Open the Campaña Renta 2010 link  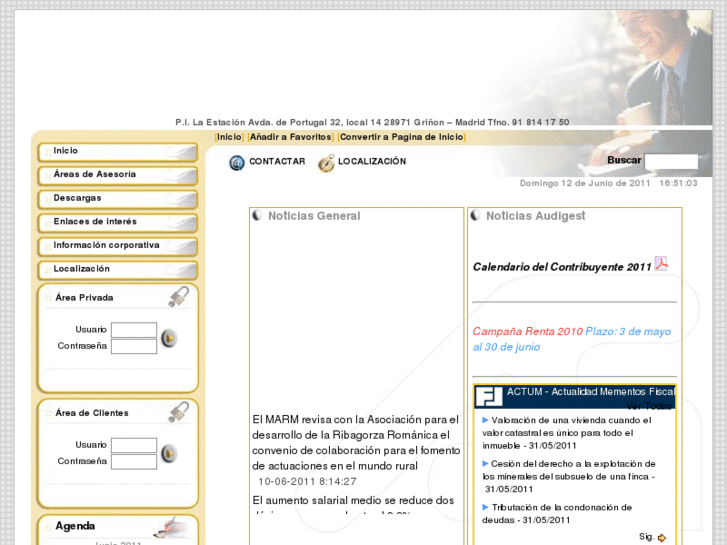pos(528,332)
